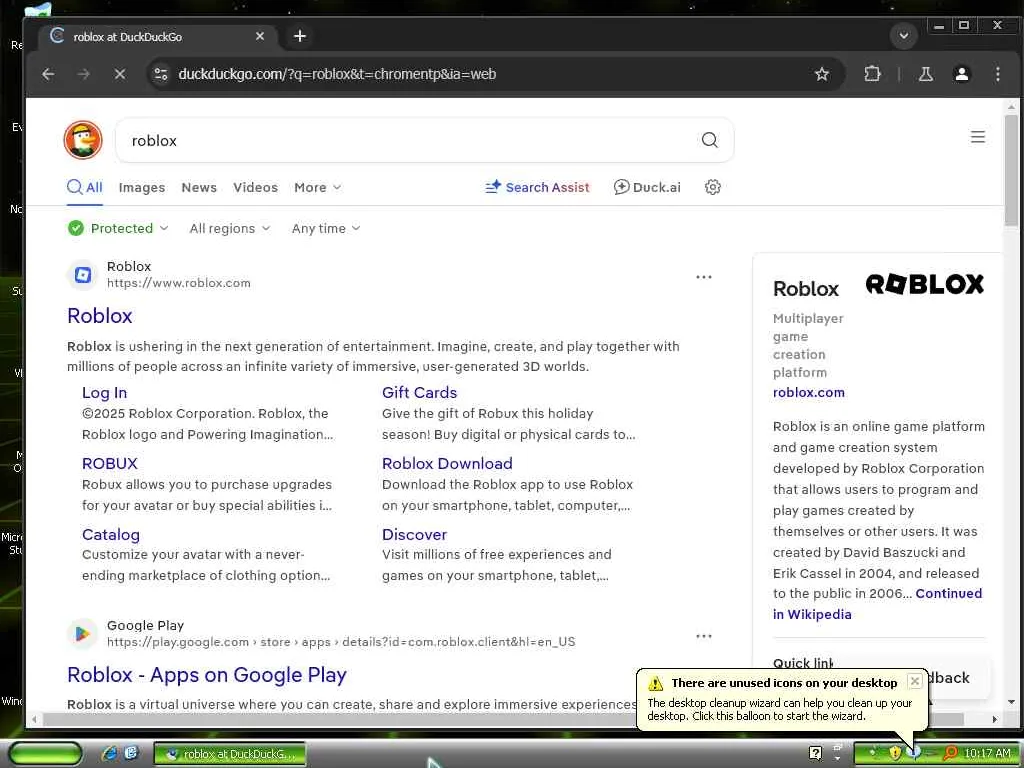
Task: Open the DuckDuckGo hamburger menu
Action: [x=978, y=137]
